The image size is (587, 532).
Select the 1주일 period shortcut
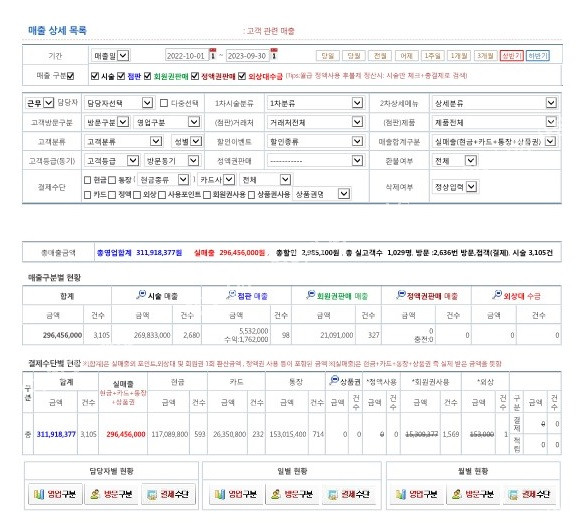432,56
